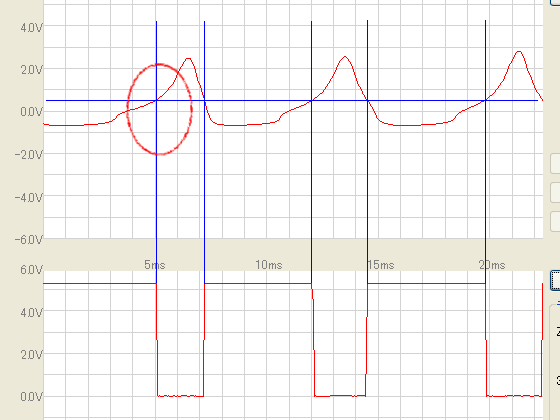Click the lower graph's 2.0V label

pos(31,355)
